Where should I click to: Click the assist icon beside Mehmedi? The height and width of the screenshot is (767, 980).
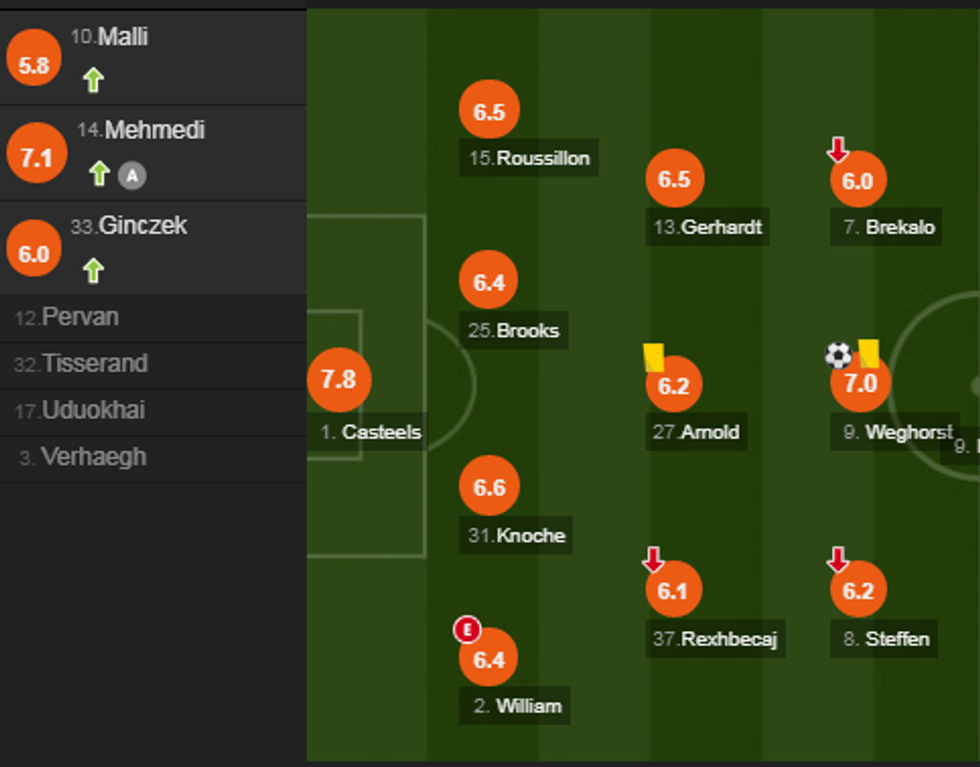coord(132,176)
